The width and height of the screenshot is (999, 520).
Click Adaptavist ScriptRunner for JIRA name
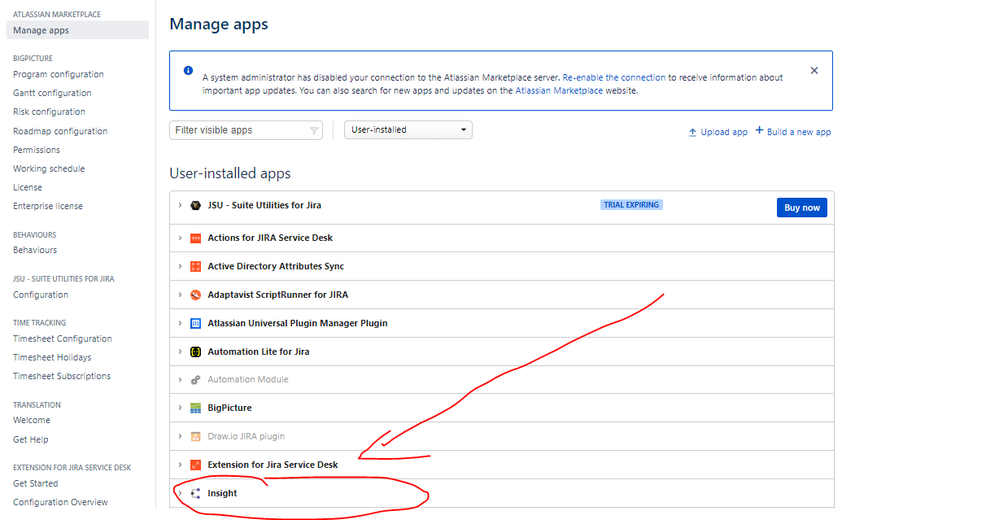[x=278, y=295]
